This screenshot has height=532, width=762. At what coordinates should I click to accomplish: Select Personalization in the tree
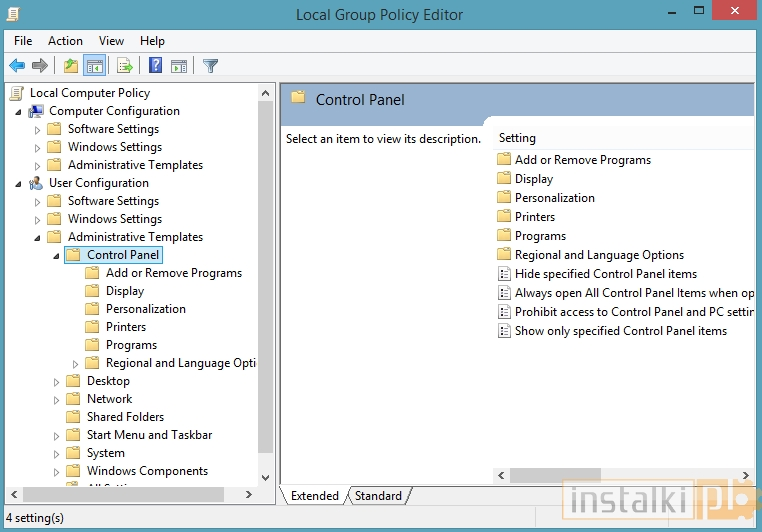tap(146, 309)
